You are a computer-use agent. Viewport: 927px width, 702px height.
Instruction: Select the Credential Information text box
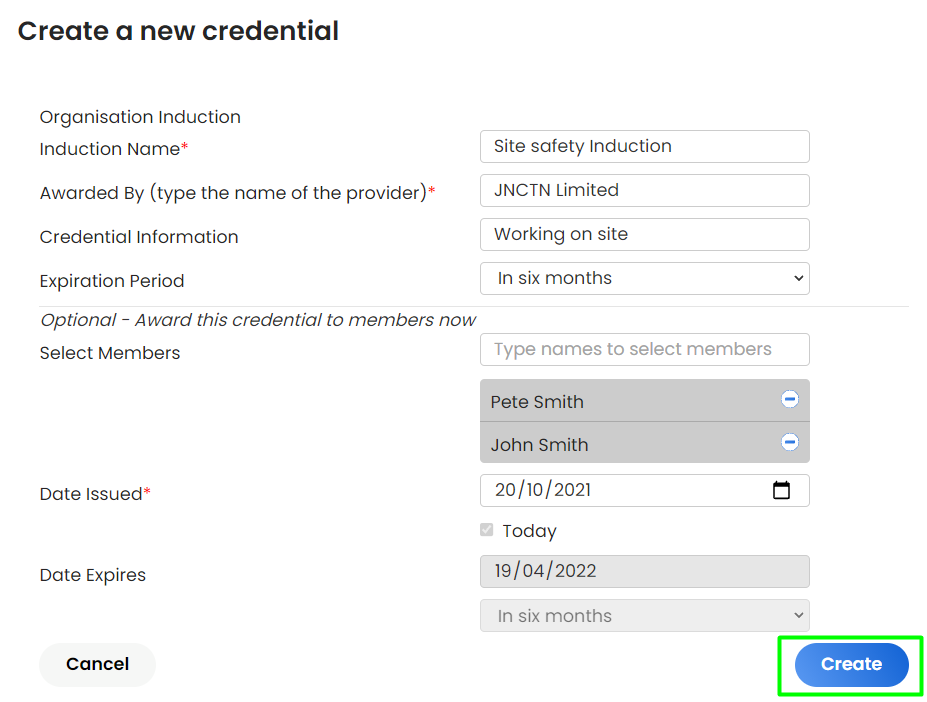[644, 235]
